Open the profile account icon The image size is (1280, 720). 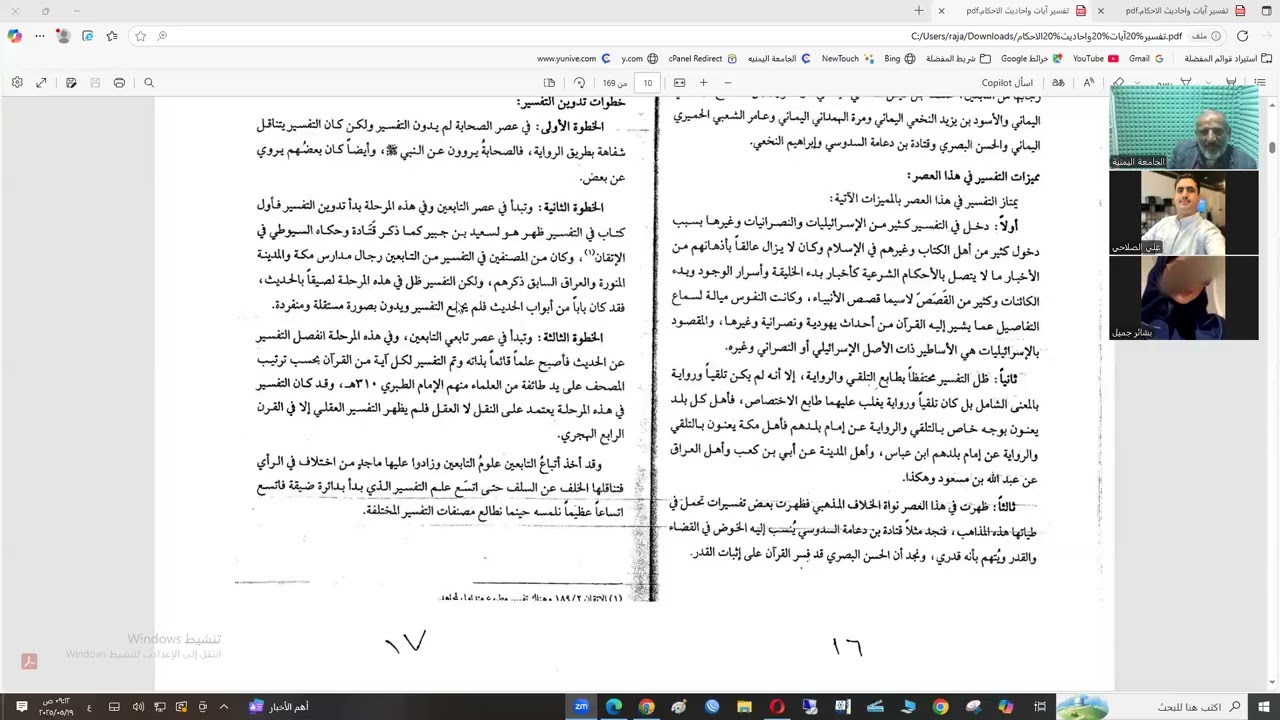[63, 36]
